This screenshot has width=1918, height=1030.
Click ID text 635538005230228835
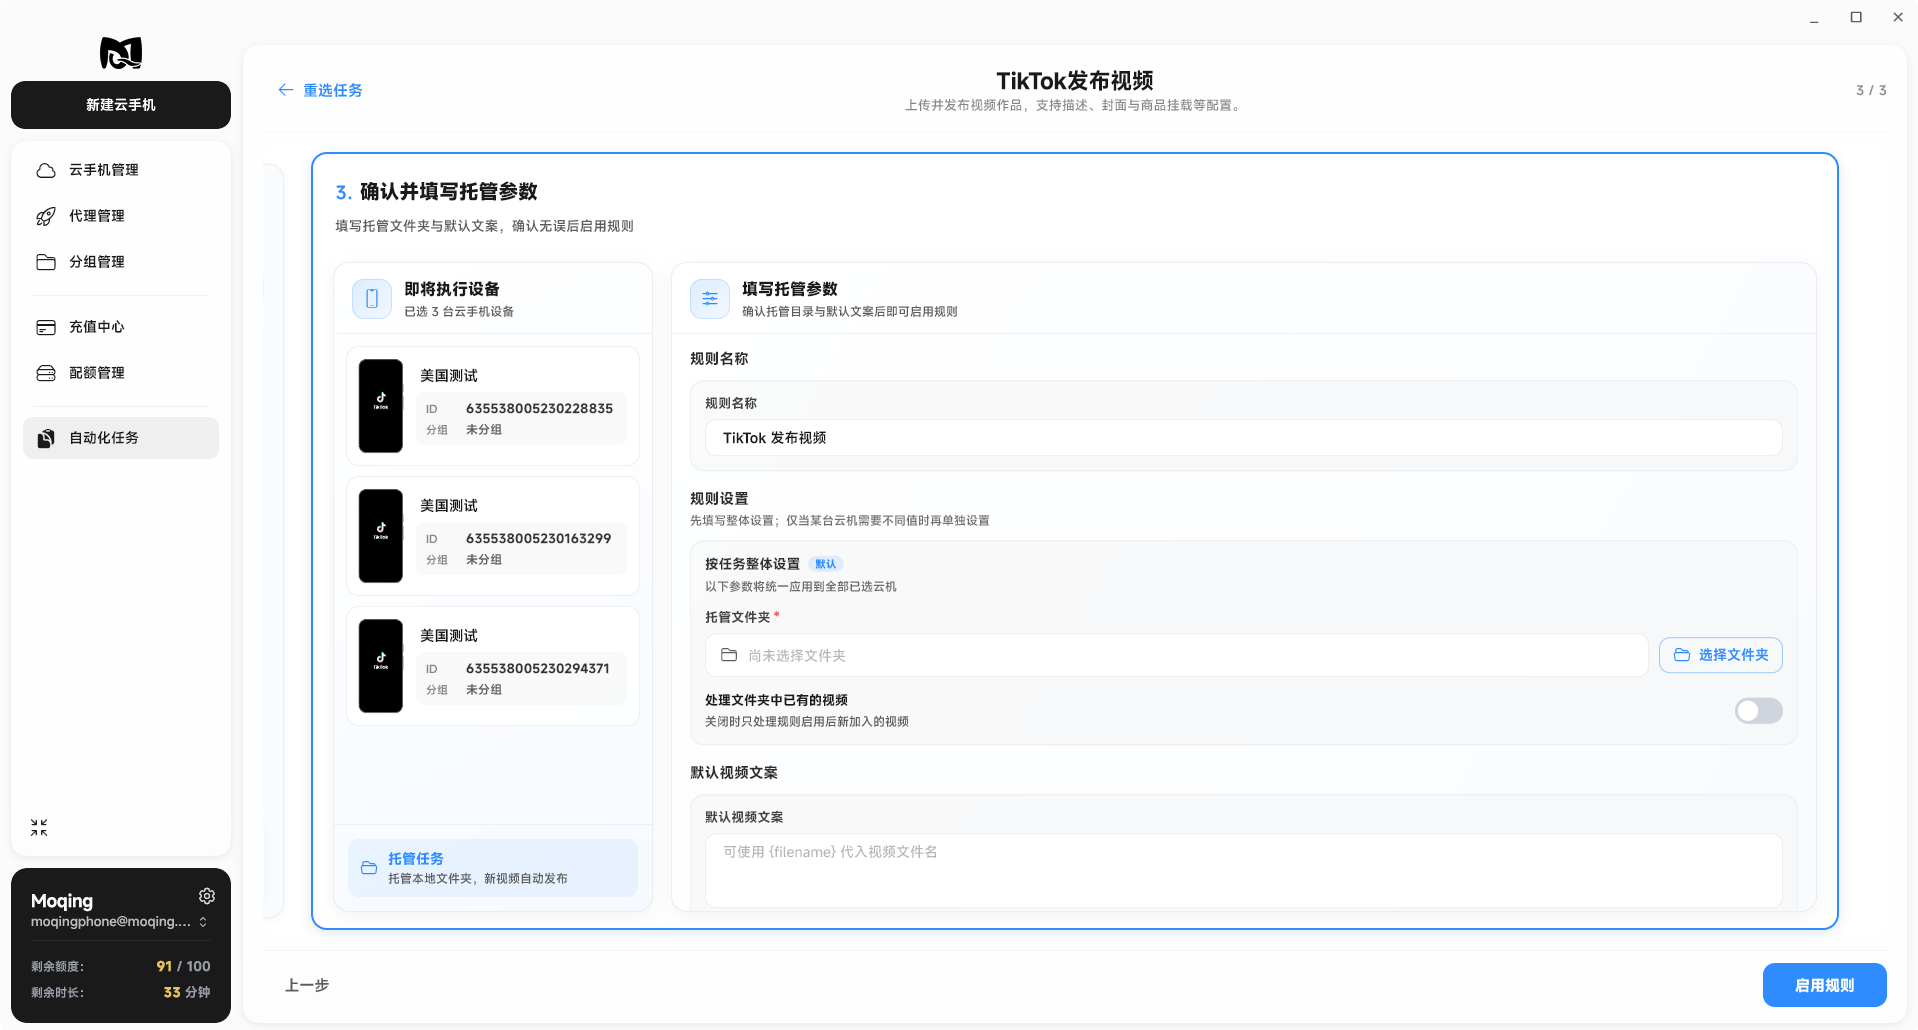coord(540,409)
